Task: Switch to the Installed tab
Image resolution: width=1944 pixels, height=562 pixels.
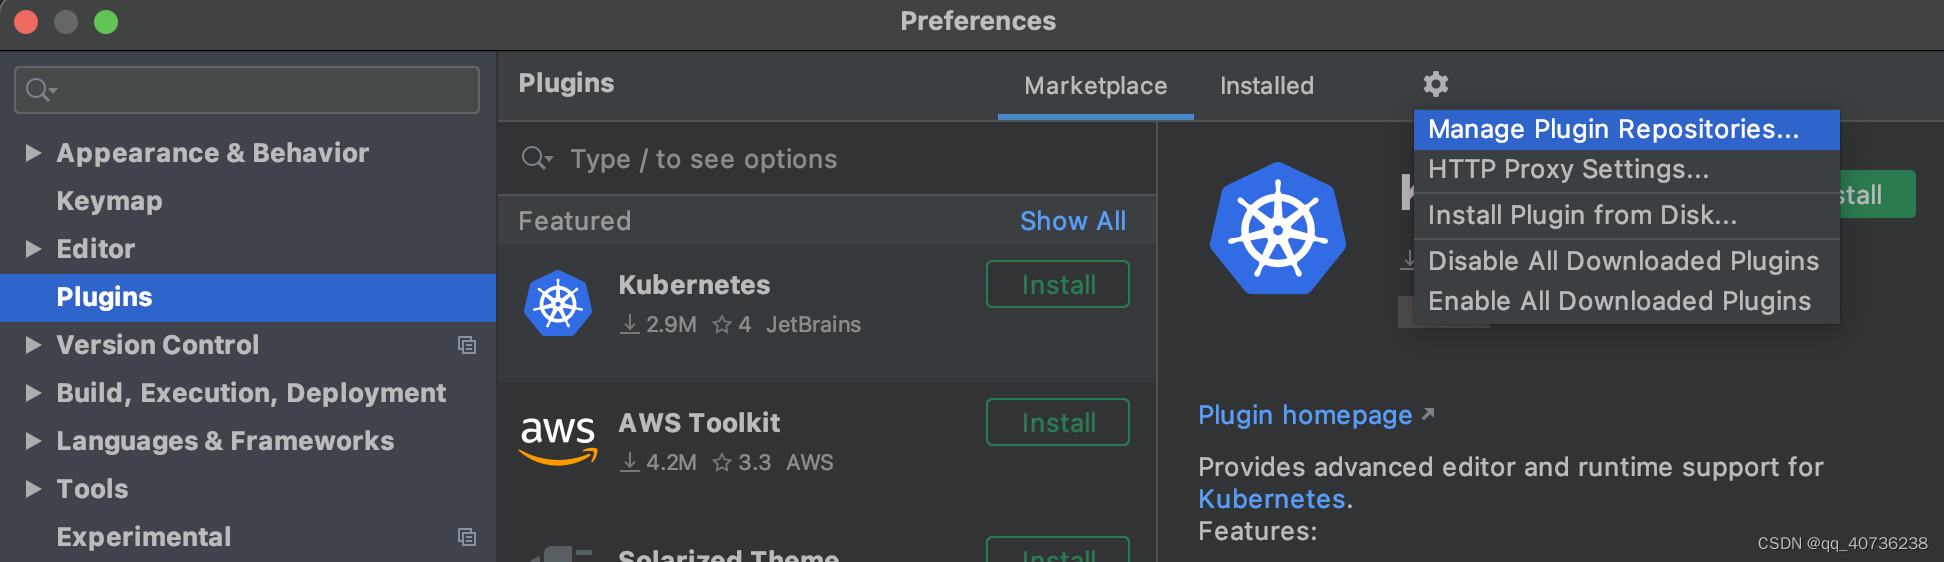Action: point(1266,86)
